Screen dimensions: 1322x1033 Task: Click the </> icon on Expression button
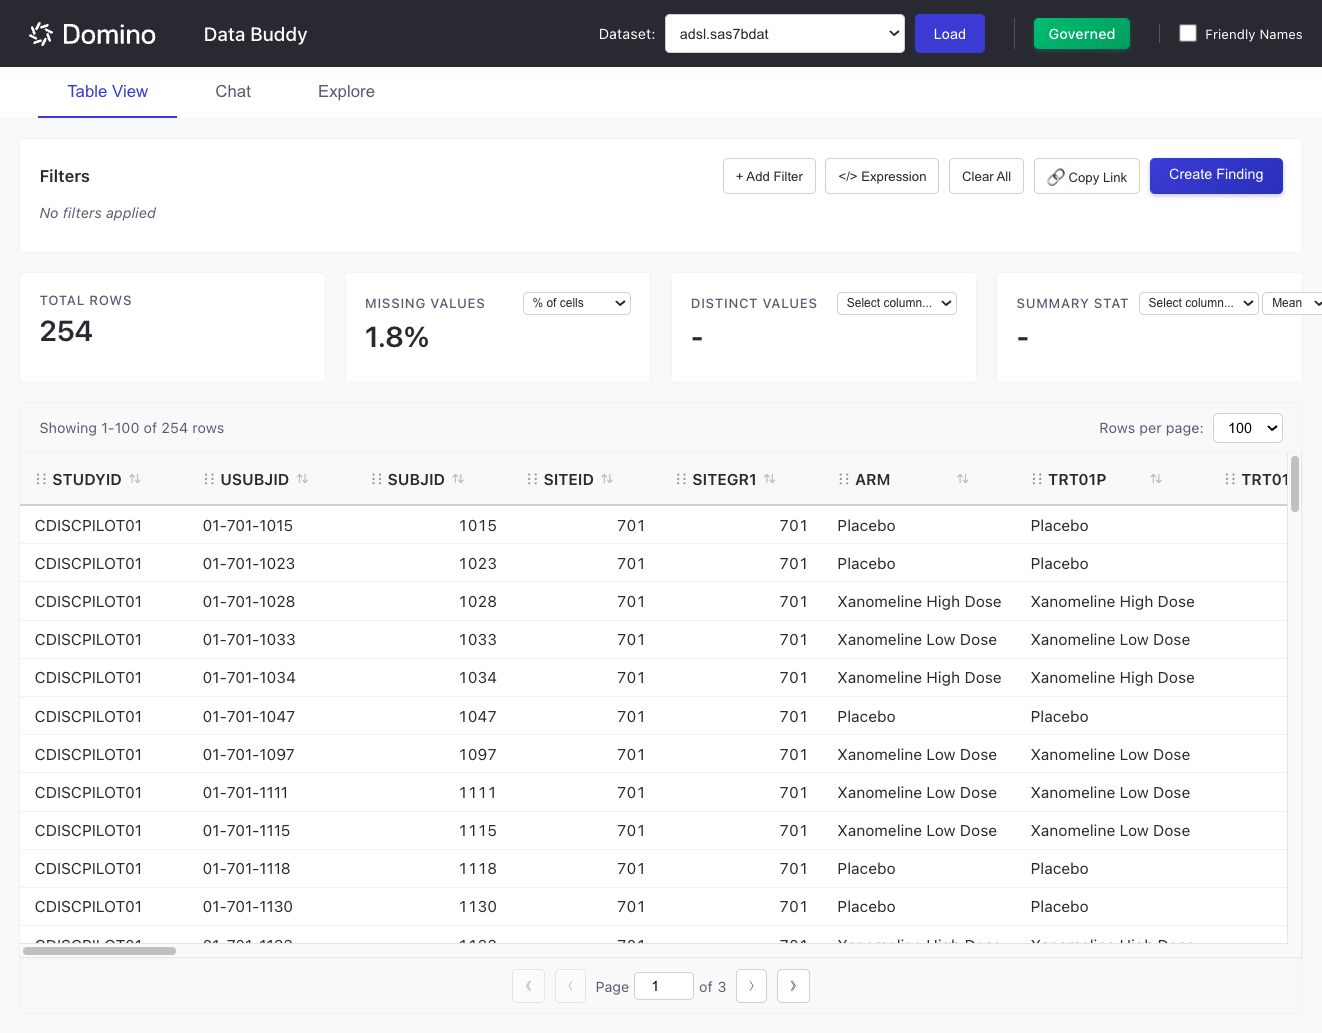pyautogui.click(x=846, y=176)
